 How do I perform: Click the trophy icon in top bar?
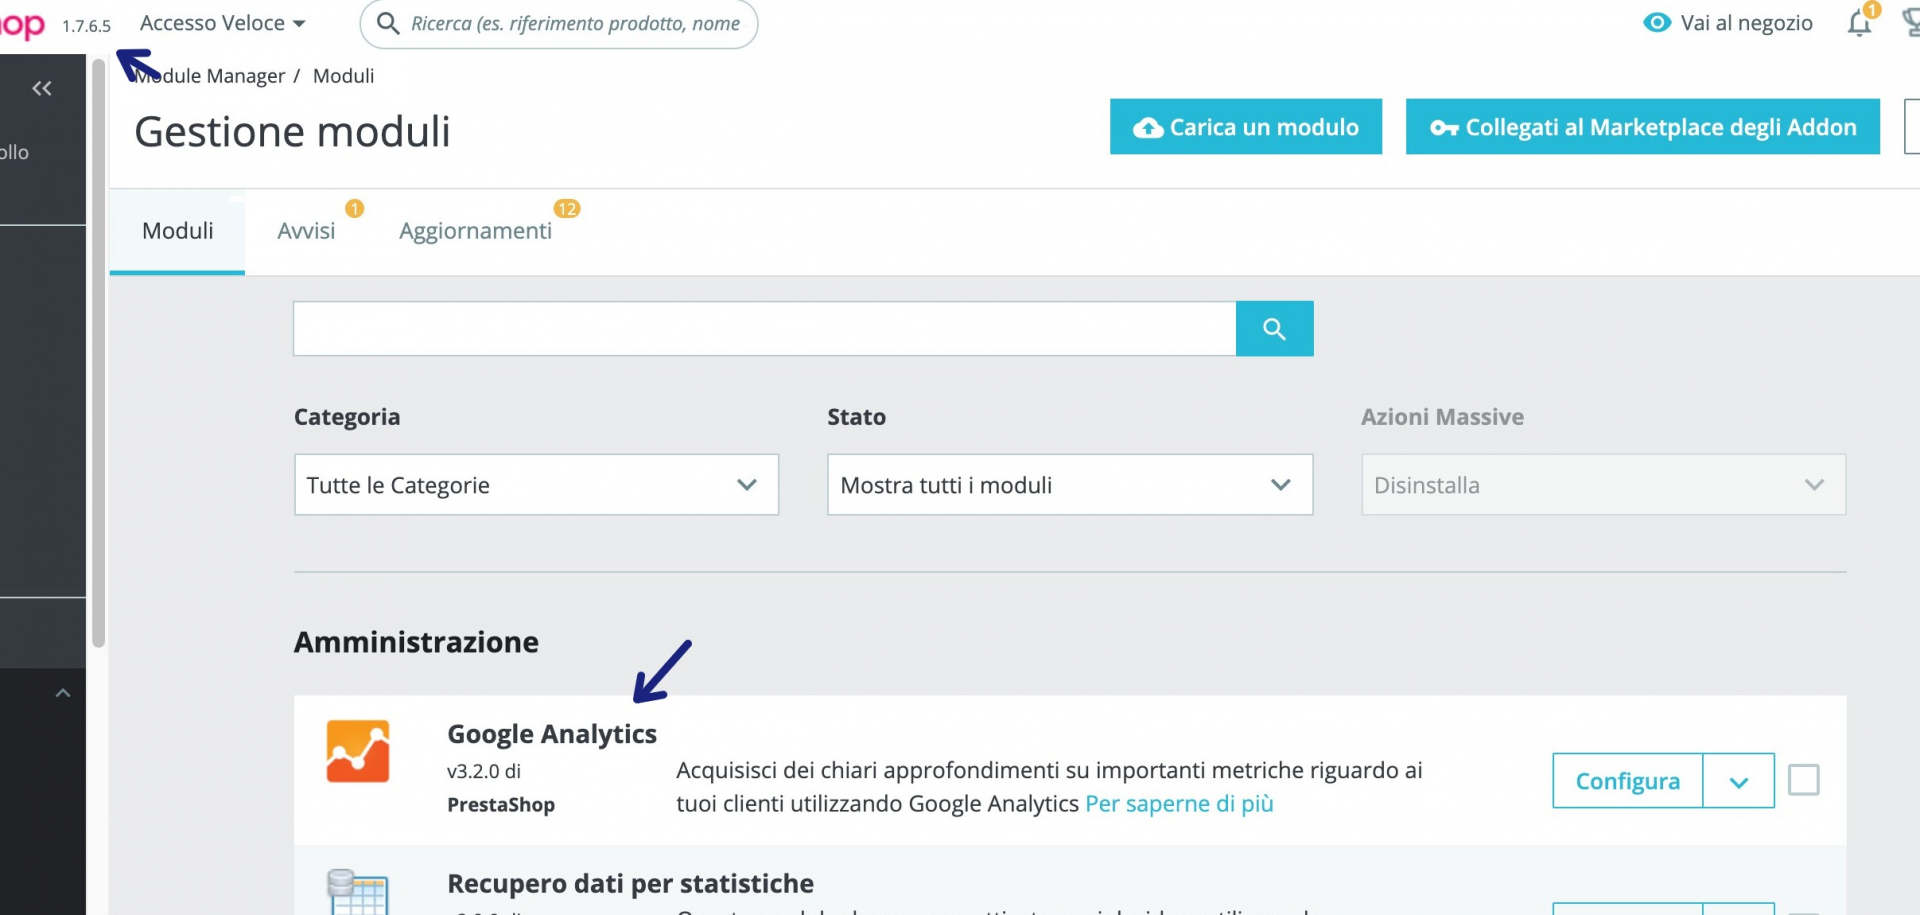tap(1910, 23)
